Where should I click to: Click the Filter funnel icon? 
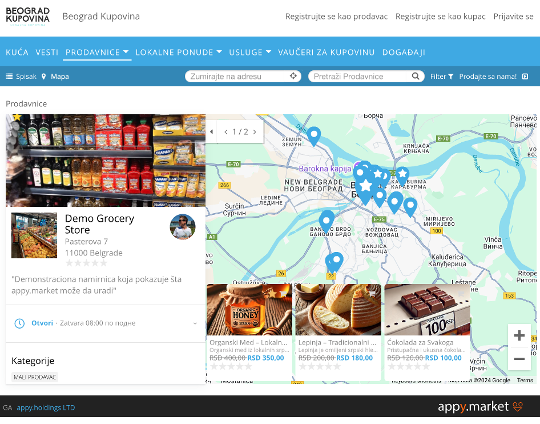point(450,76)
